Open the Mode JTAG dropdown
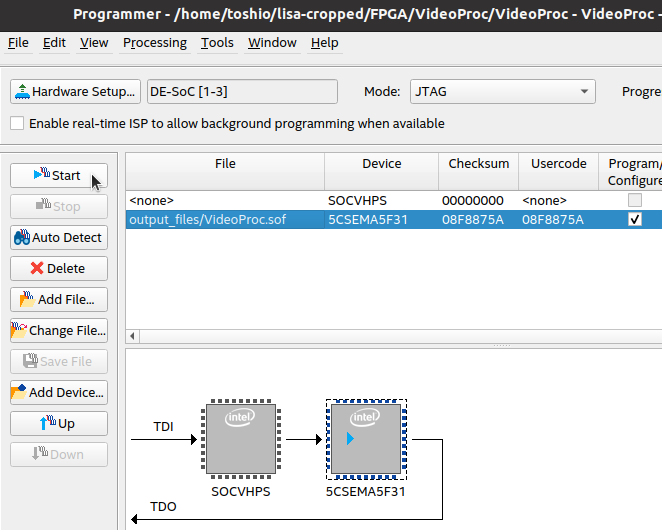Viewport: 662px width, 530px height. click(x=502, y=92)
